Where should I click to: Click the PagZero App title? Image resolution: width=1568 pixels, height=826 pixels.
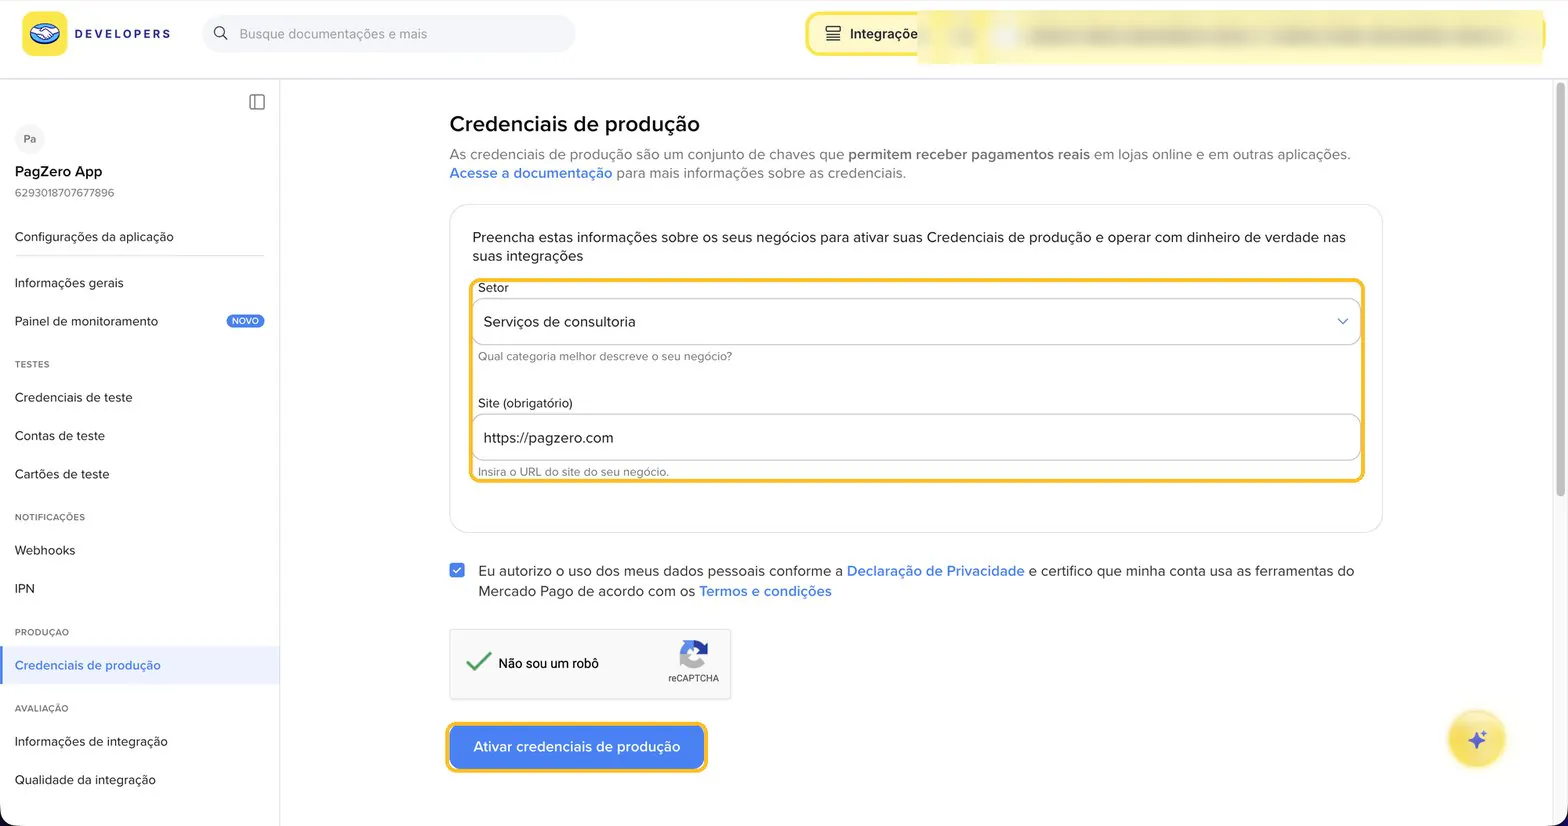[58, 171]
